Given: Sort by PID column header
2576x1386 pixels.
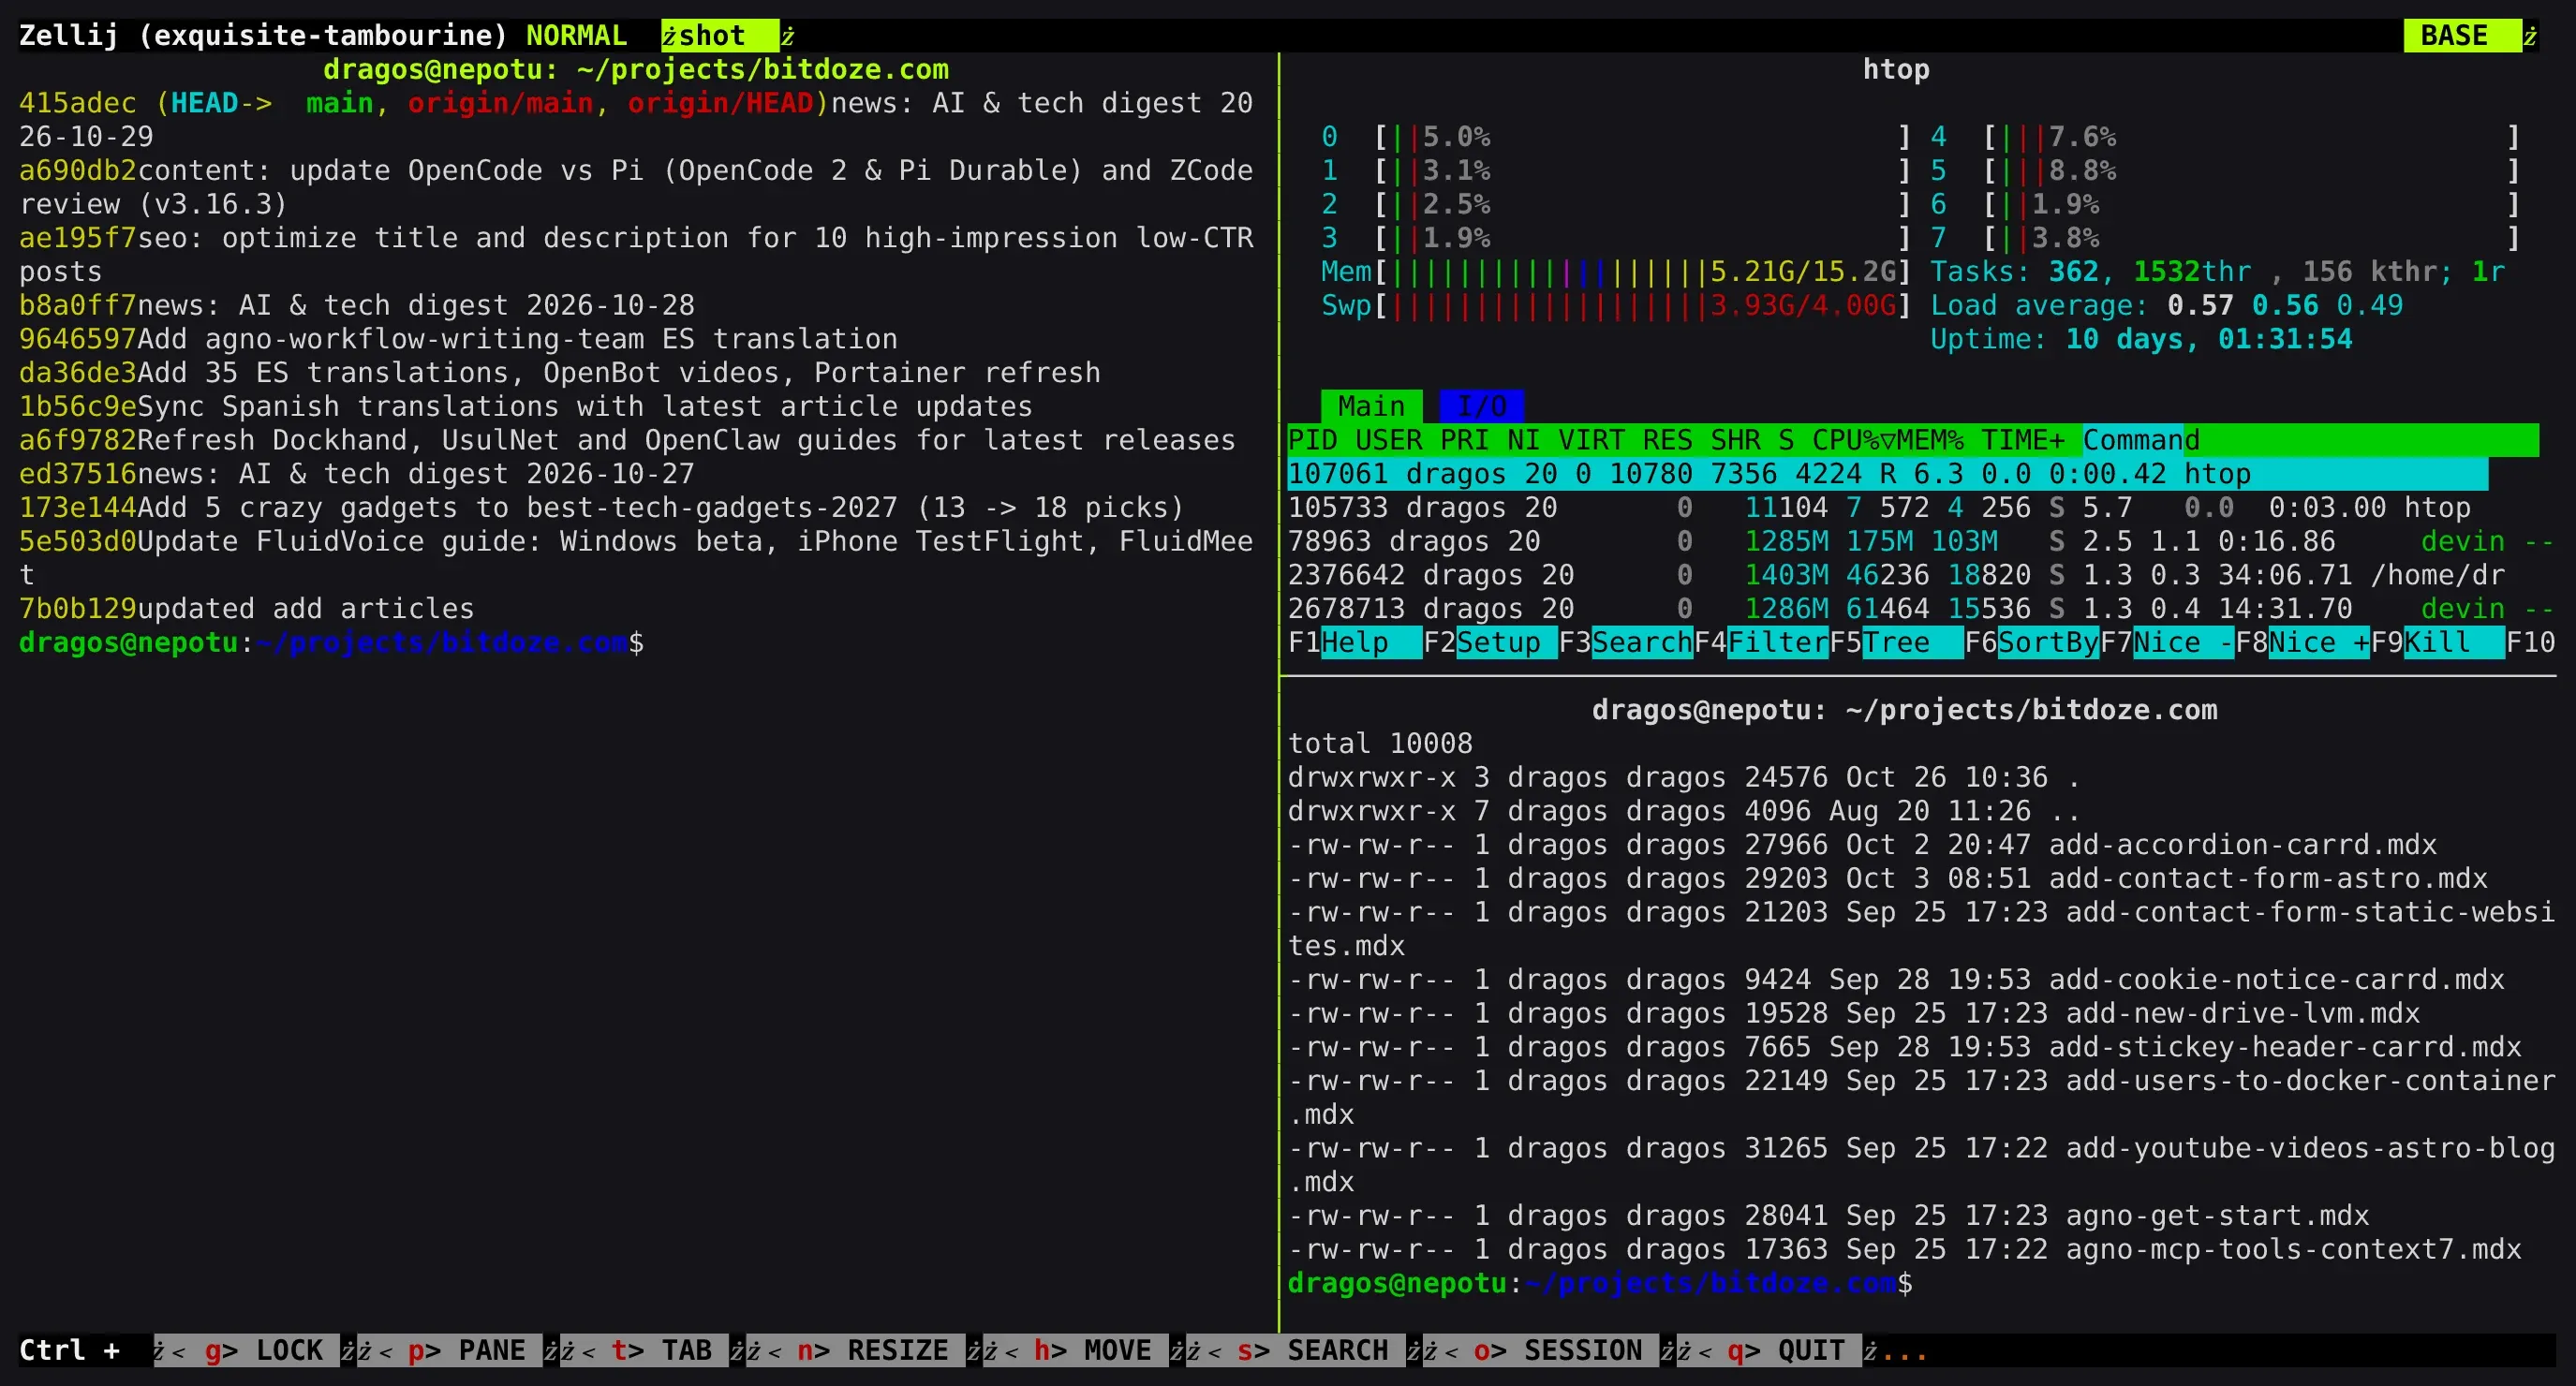Looking at the screenshot, I should pos(1312,440).
